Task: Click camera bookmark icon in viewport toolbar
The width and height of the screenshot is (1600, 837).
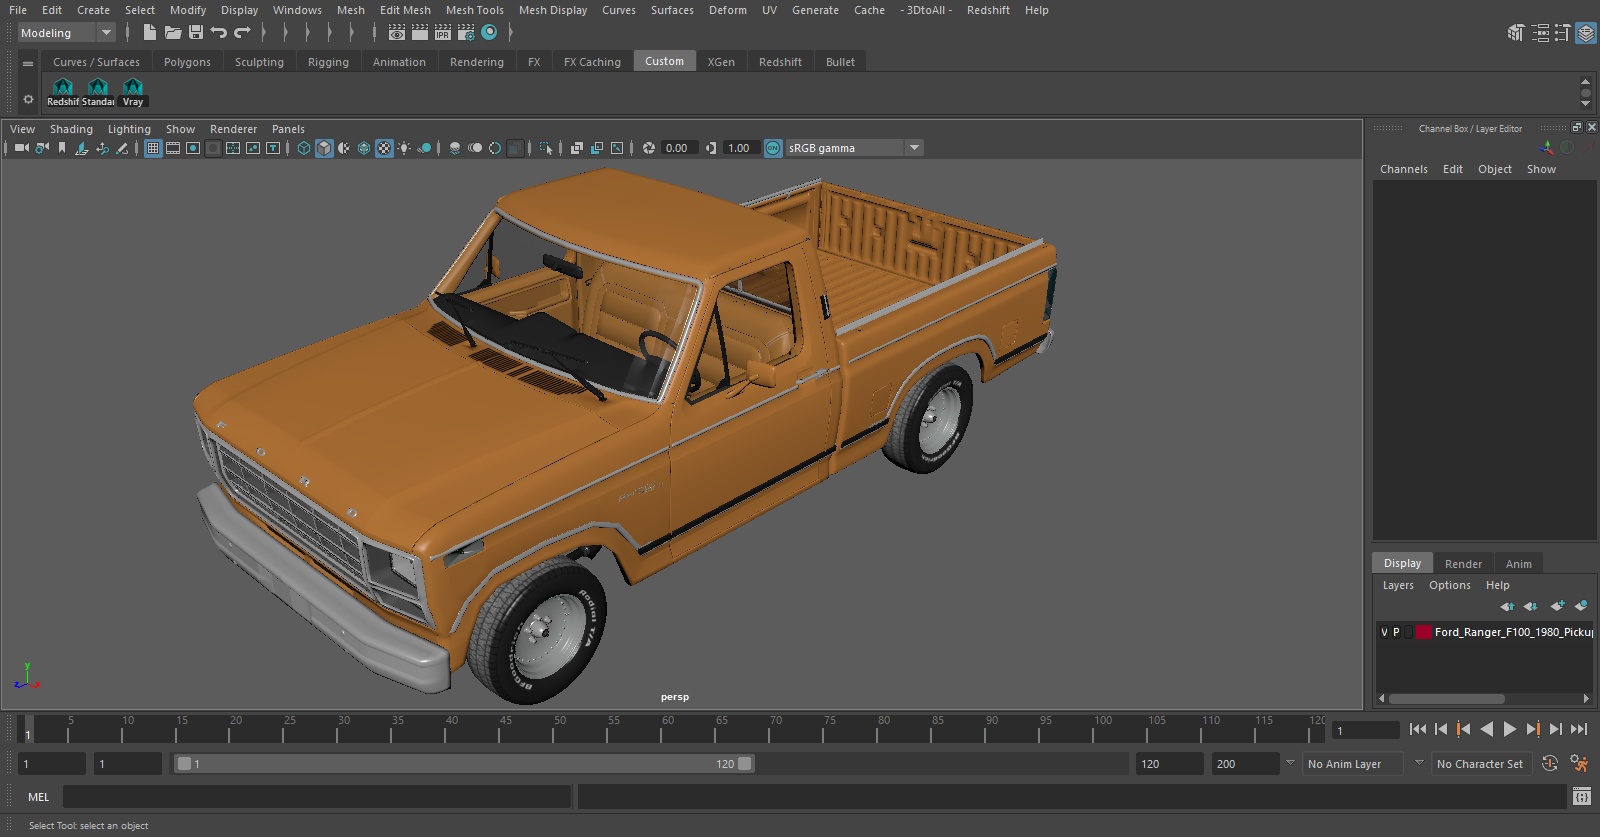Action: tap(62, 148)
